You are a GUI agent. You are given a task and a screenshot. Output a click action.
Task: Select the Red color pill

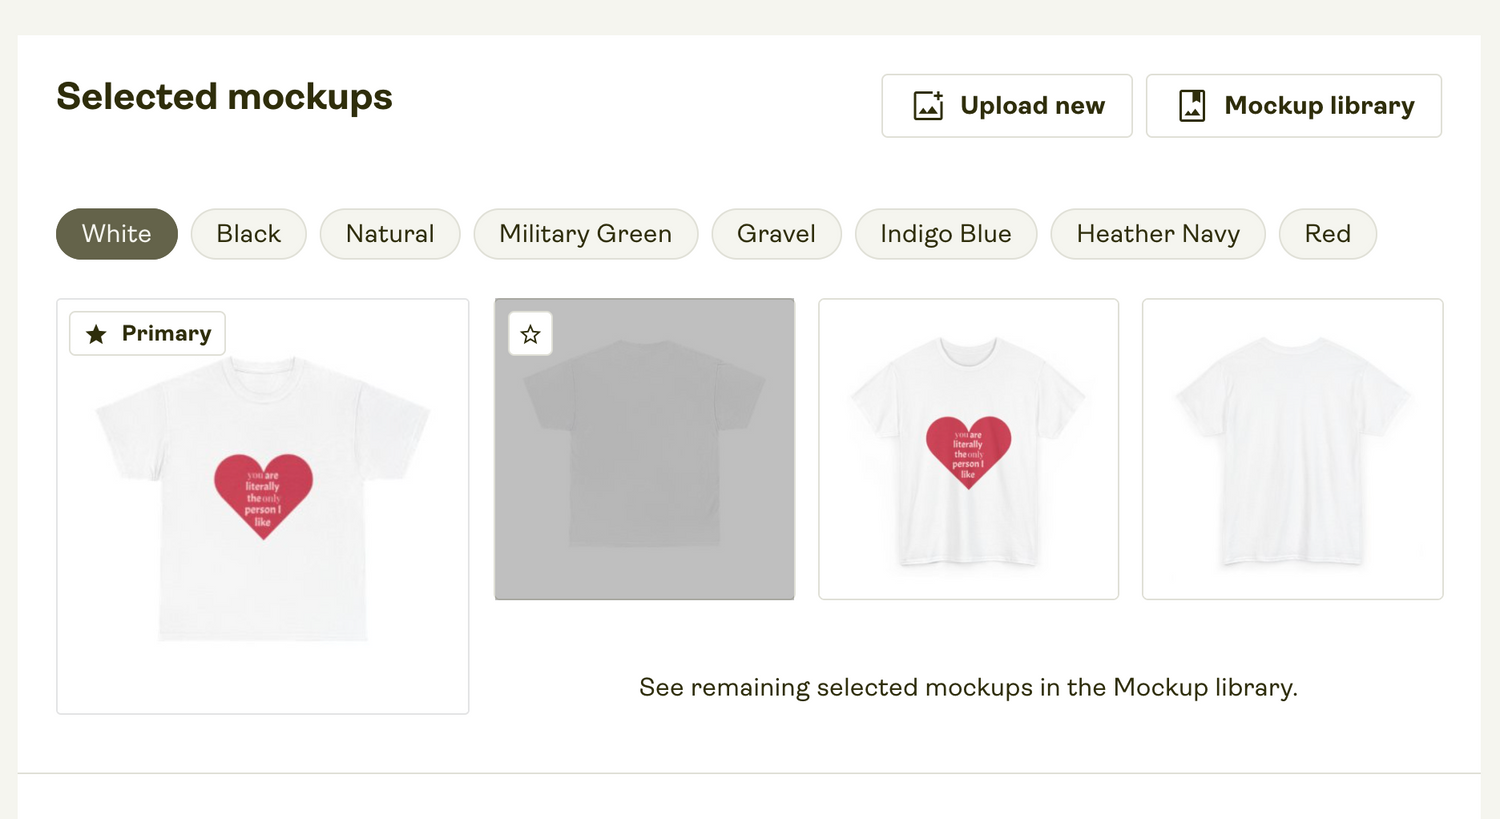coord(1327,234)
